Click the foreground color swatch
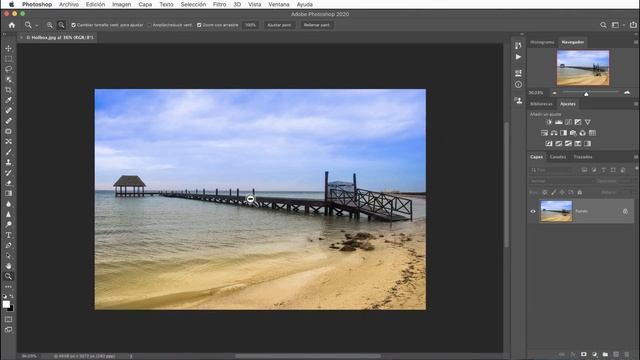Screen dimensions: 640x360 point(6,304)
